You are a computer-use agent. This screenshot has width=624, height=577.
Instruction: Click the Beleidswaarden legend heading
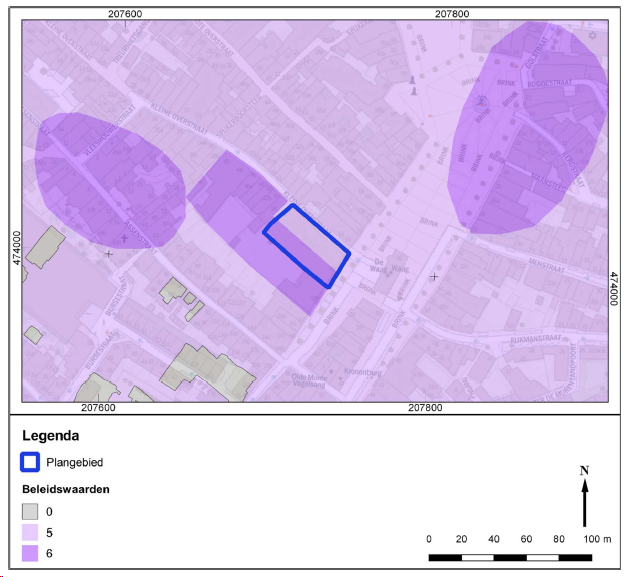click(66, 489)
